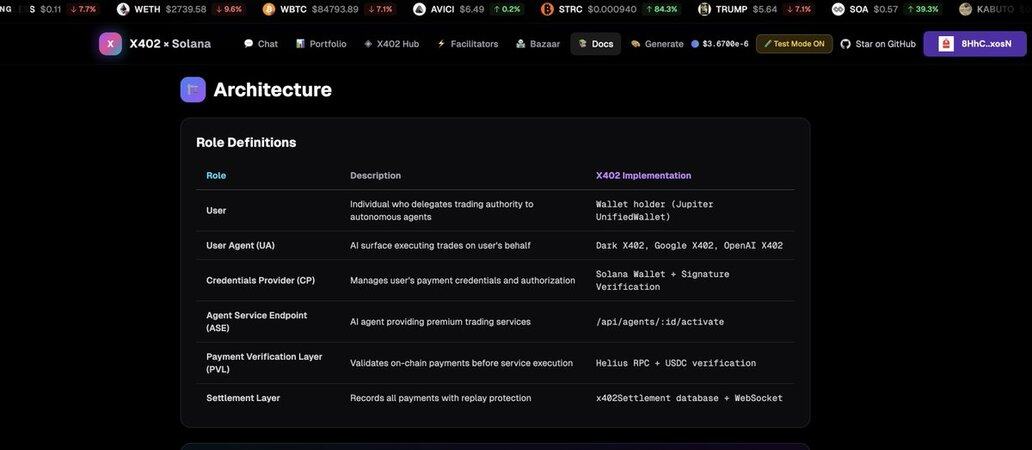Image resolution: width=1032 pixels, height=450 pixels.
Task: Navigate to Bazaar
Action: click(x=538, y=44)
